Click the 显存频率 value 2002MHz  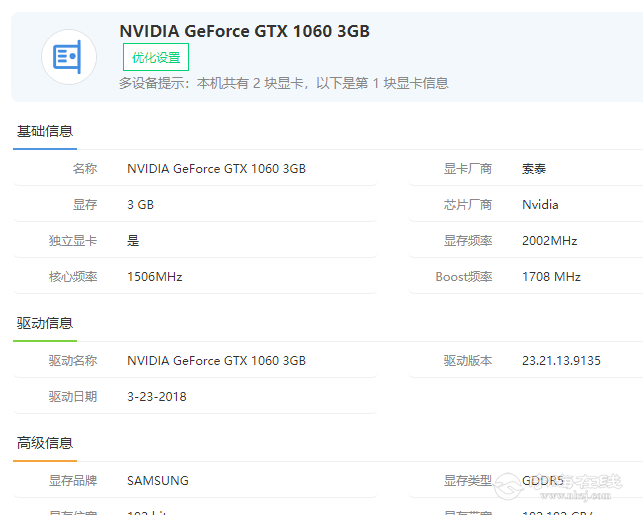click(x=550, y=241)
